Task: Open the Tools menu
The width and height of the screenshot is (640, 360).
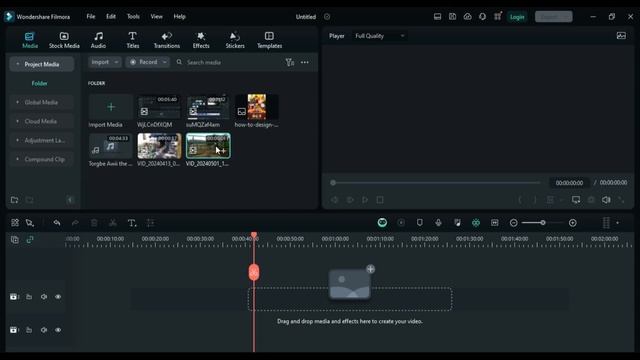Action: pyautogui.click(x=133, y=17)
